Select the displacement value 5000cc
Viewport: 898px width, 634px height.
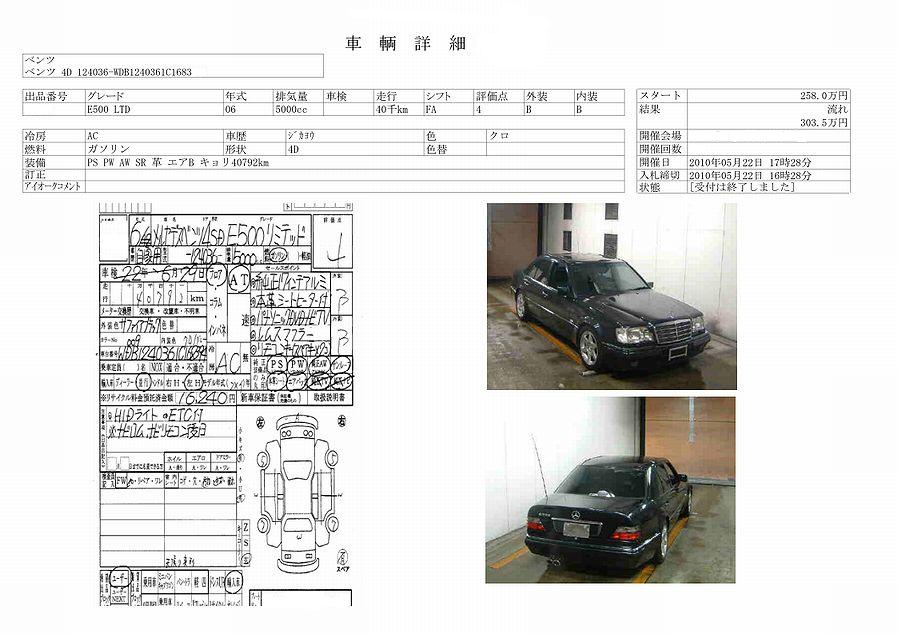point(292,109)
